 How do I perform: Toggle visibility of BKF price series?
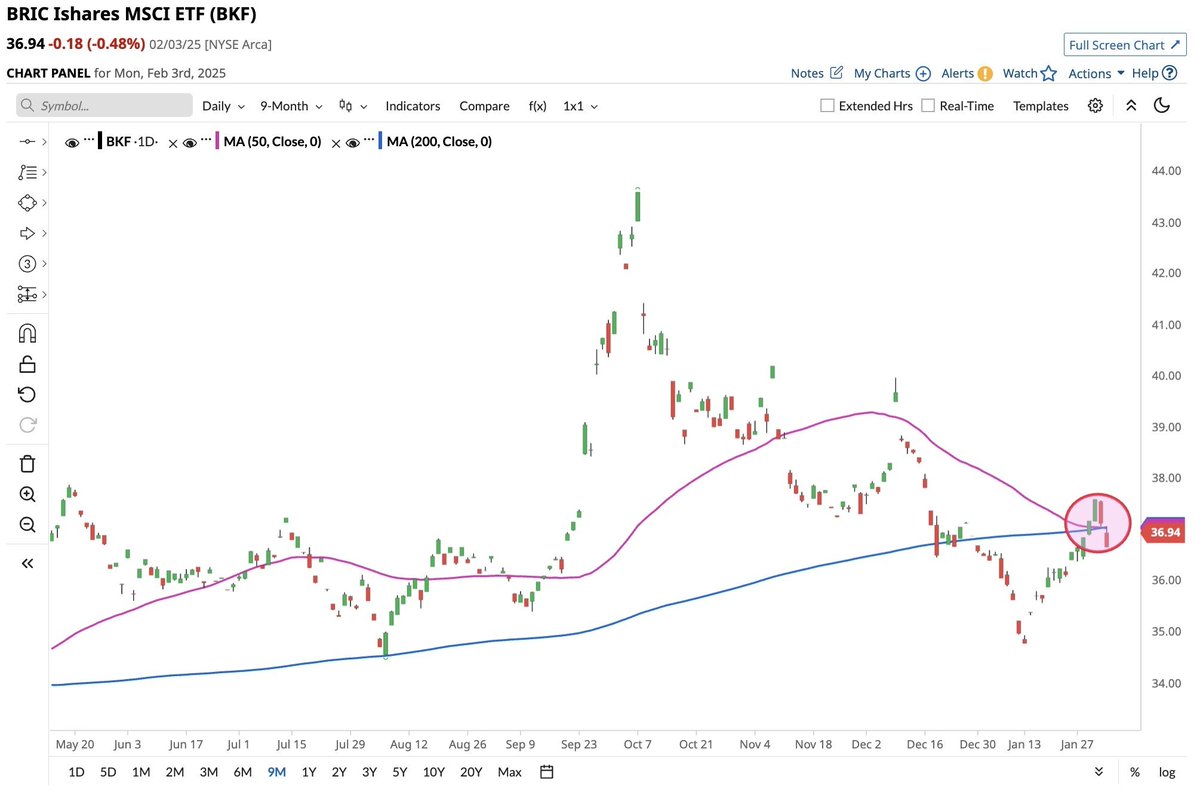[x=72, y=143]
